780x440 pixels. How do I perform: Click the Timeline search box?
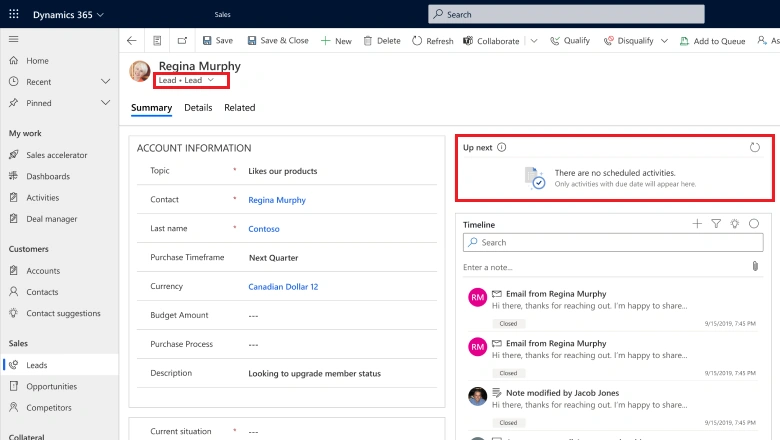(x=613, y=243)
